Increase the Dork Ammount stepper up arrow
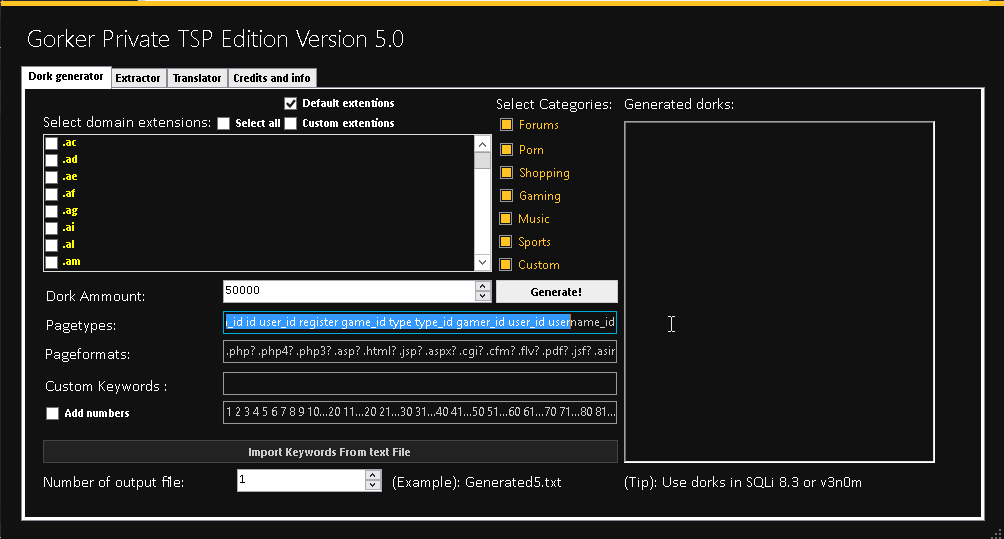 pyautogui.click(x=483, y=287)
